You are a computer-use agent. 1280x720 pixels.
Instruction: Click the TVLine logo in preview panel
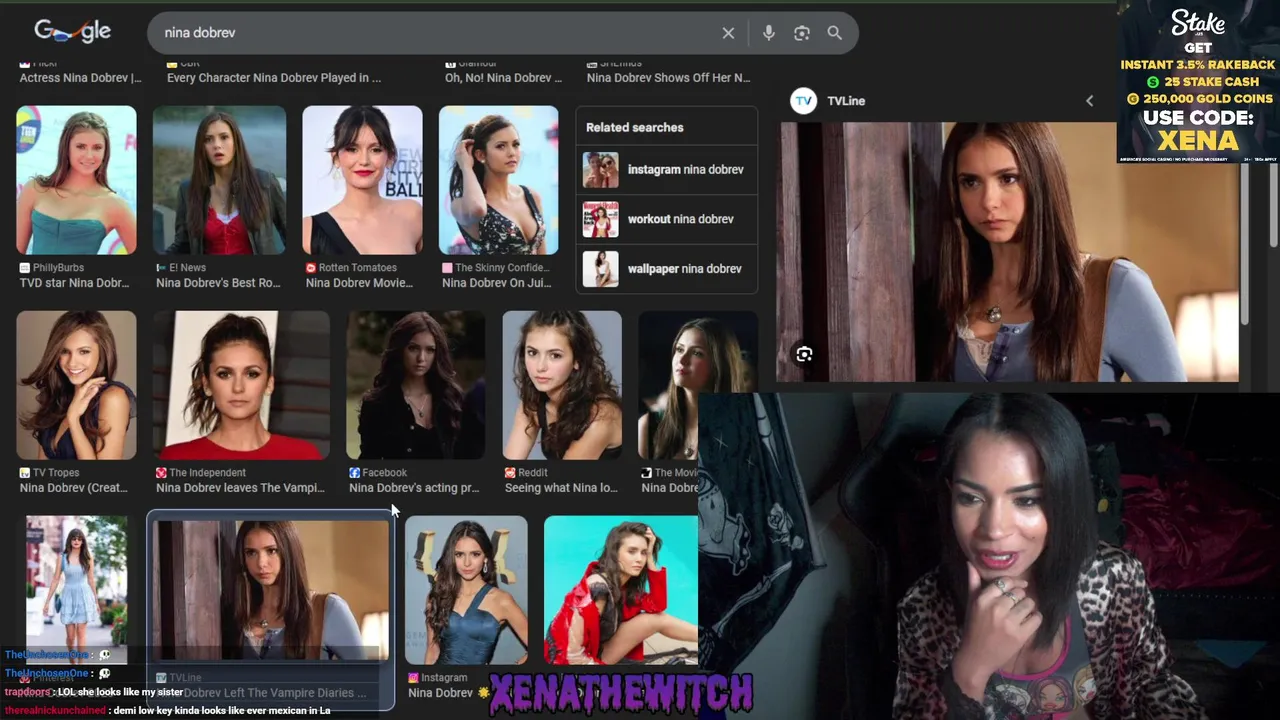point(803,101)
